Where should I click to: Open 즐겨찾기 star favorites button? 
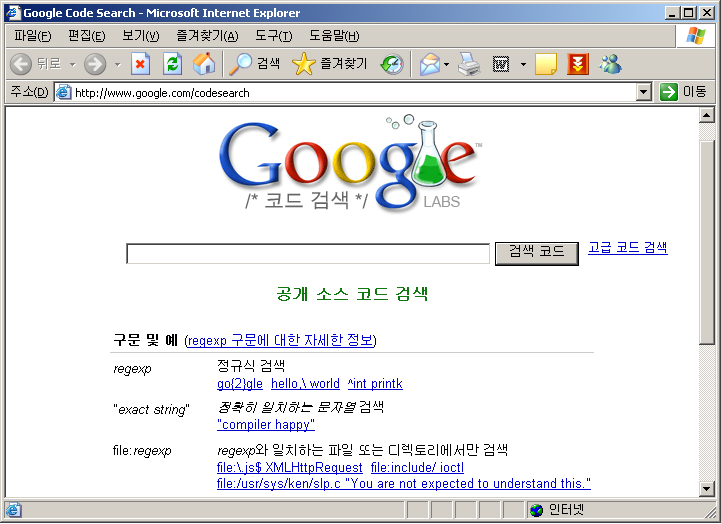(x=330, y=64)
